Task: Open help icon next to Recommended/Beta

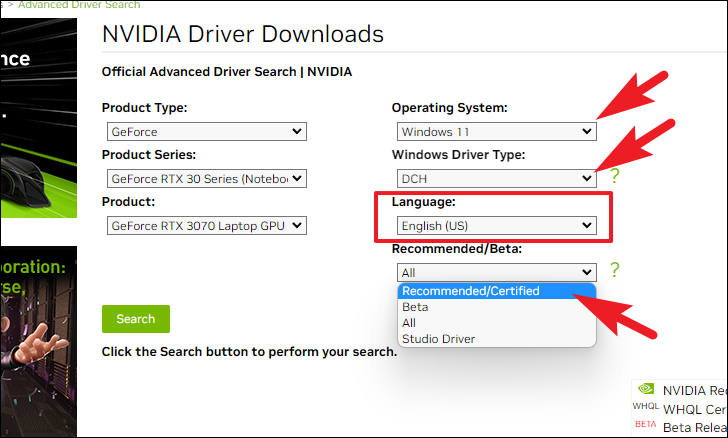Action: (x=614, y=270)
